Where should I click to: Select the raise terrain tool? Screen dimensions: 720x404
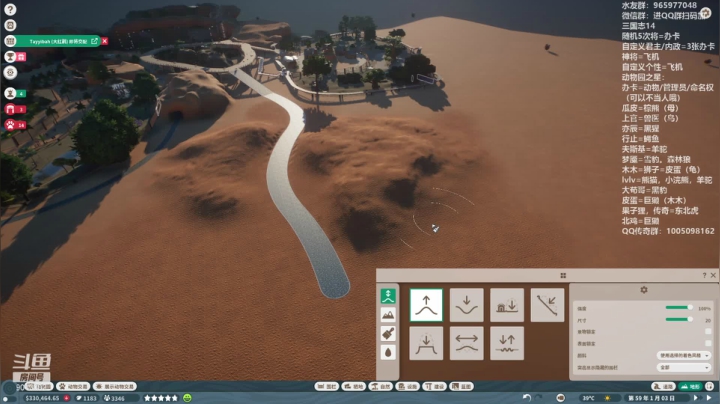pos(426,305)
